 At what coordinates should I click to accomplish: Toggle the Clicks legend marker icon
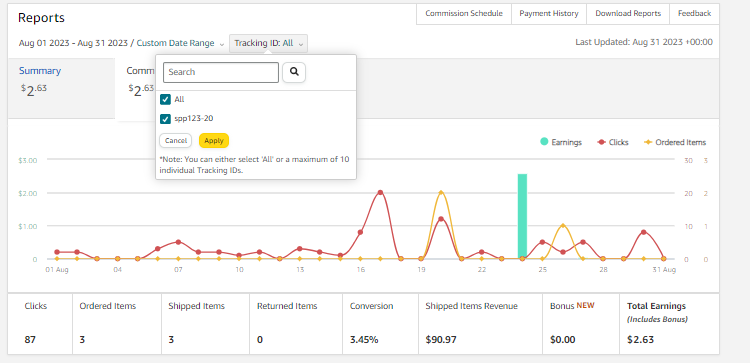[602, 142]
